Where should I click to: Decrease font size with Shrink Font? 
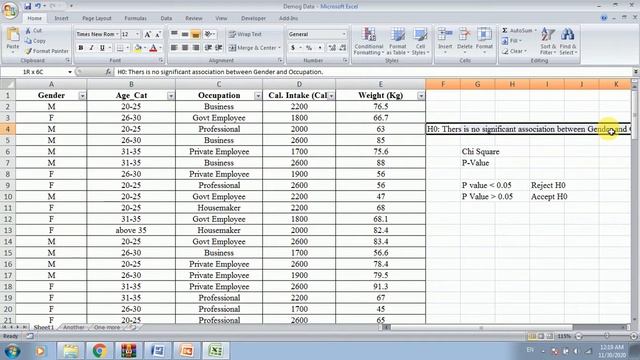coord(158,34)
